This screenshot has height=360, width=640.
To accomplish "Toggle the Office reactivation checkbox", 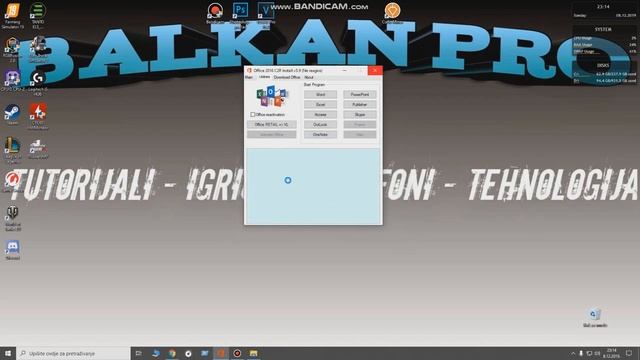I will tap(253, 115).
